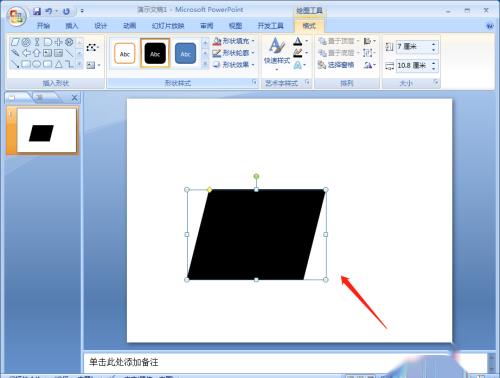Click the help icon at ribbon's right

point(490,25)
